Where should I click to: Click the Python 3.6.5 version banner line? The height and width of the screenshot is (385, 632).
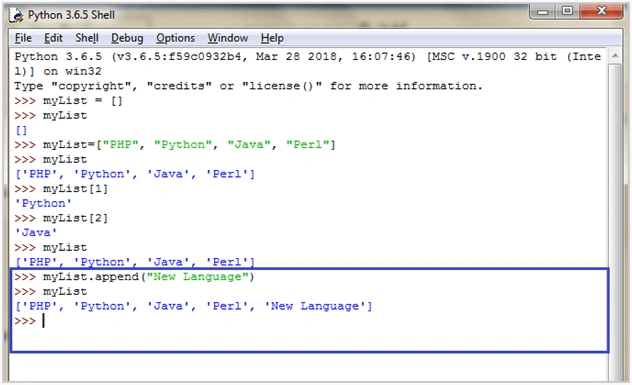point(308,56)
